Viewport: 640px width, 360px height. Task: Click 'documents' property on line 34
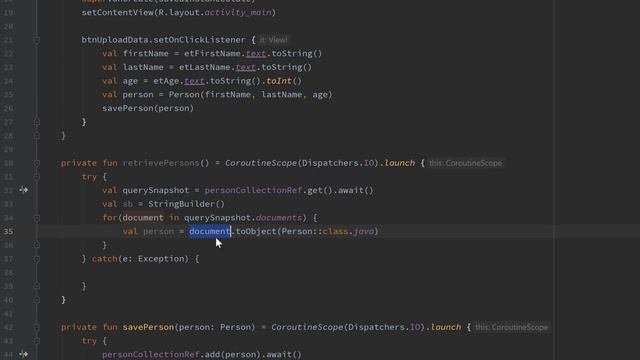[279, 218]
